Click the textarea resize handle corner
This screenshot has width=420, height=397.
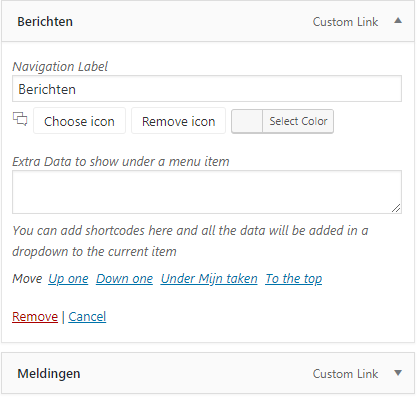pos(396,208)
